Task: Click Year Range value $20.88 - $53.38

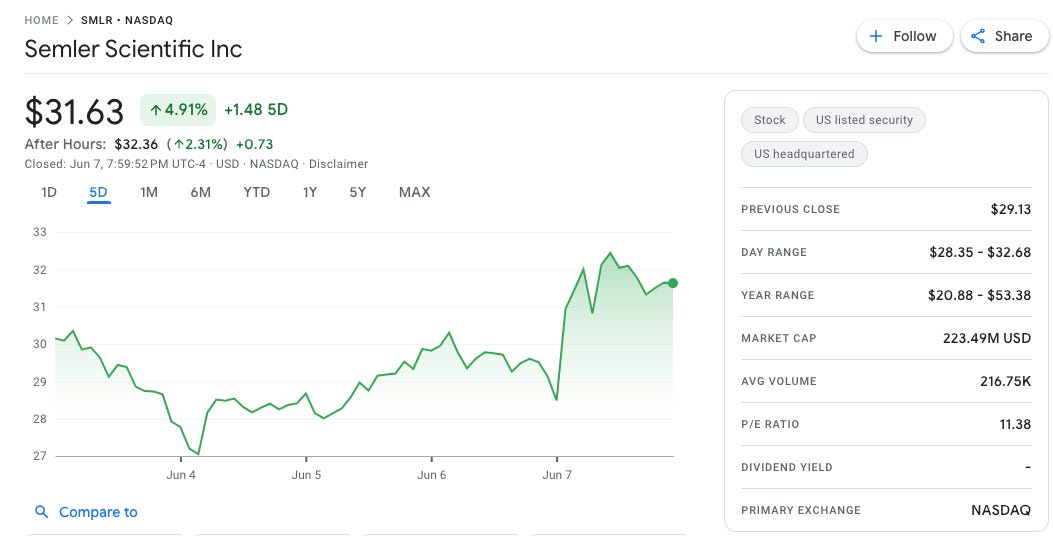Action: (980, 295)
